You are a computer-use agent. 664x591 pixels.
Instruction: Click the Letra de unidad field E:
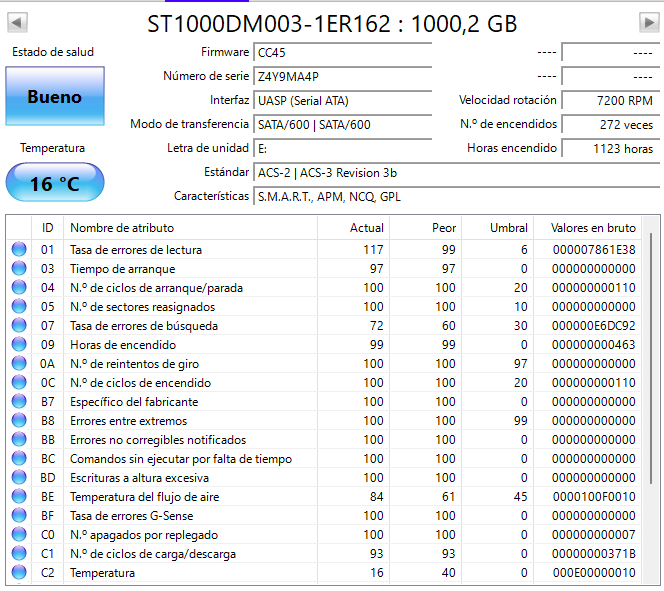pos(343,149)
